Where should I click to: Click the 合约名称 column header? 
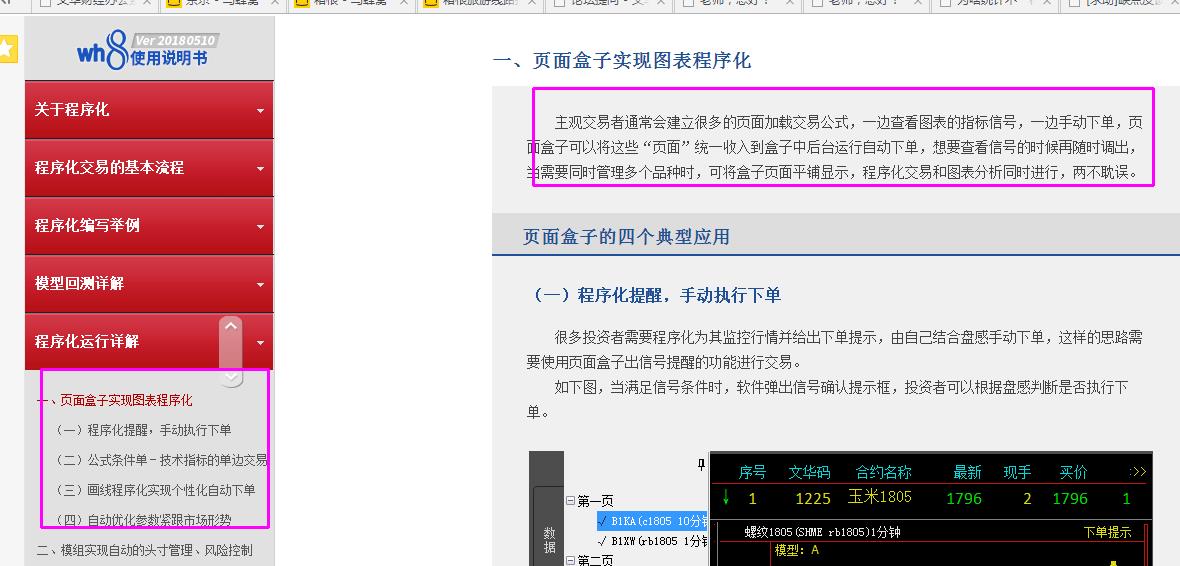(x=883, y=473)
